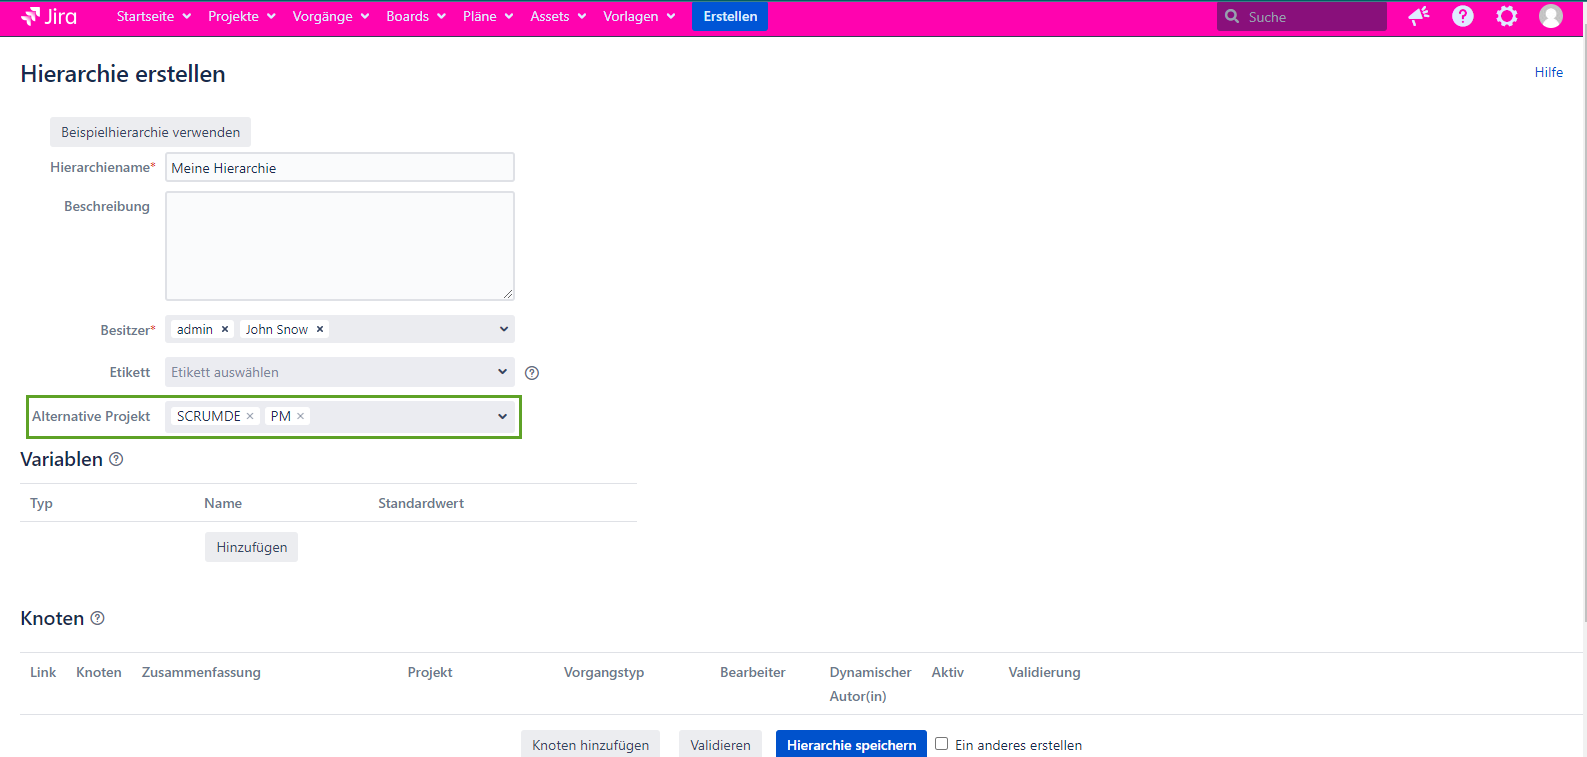The height and width of the screenshot is (757, 1587).
Task: Open the user profile avatar
Action: pos(1550,16)
